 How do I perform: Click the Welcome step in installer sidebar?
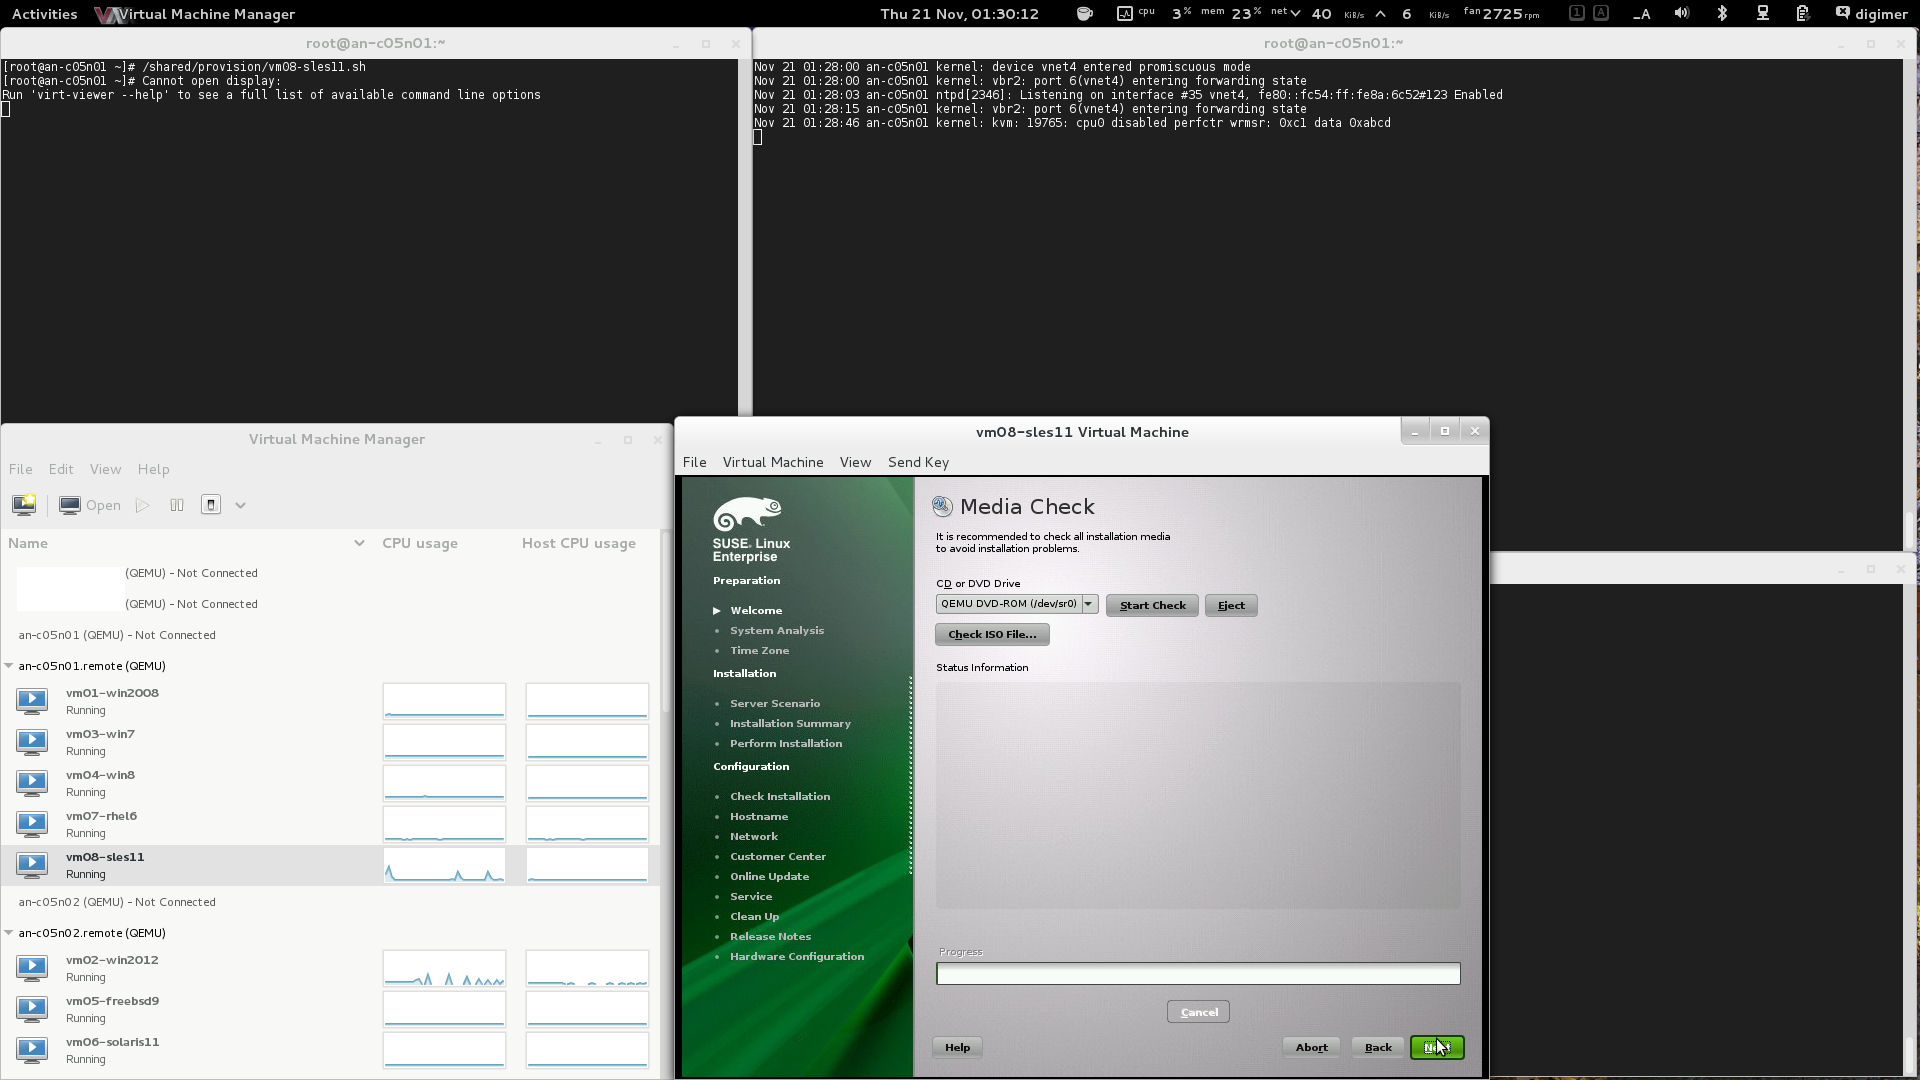click(x=756, y=610)
